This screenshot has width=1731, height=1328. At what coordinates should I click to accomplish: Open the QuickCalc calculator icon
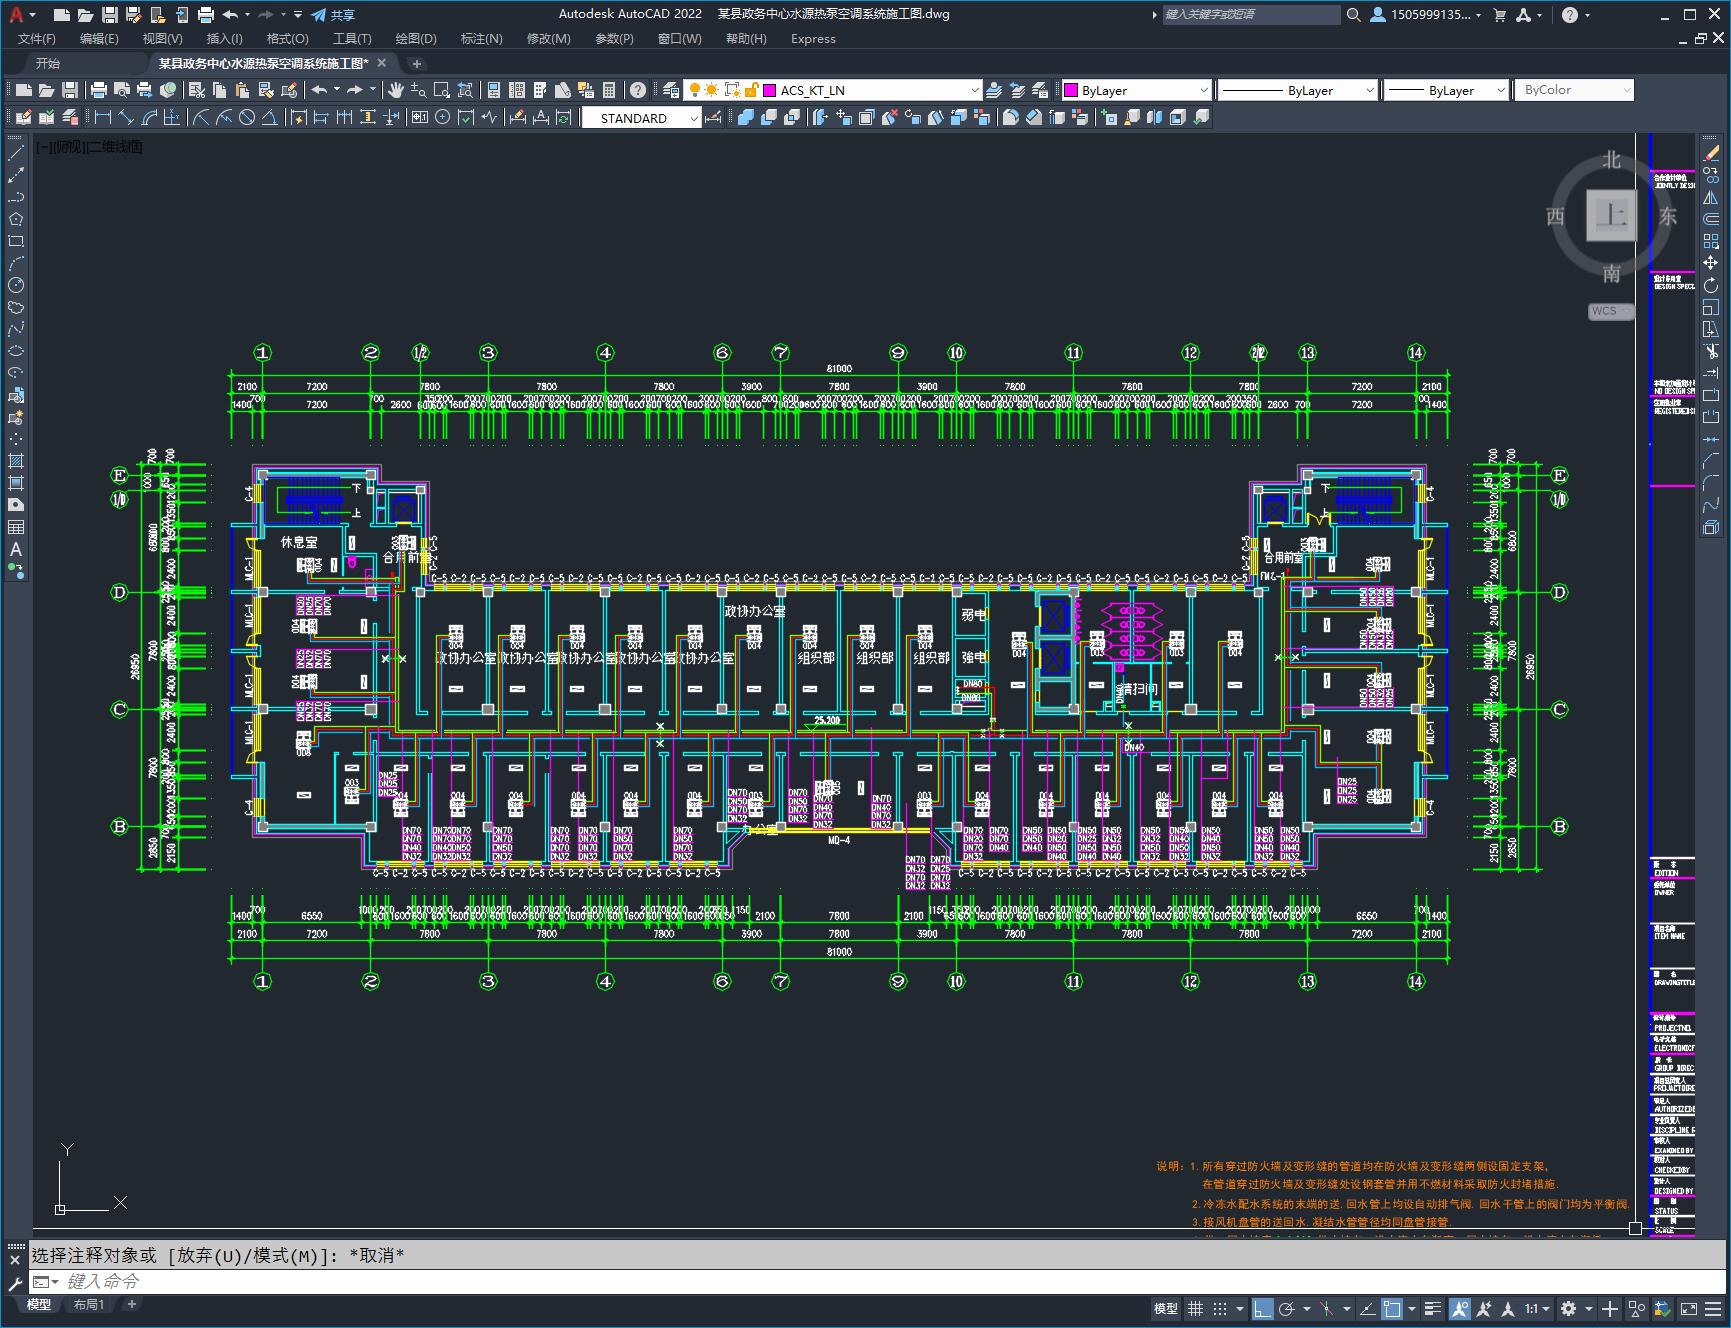pyautogui.click(x=609, y=90)
